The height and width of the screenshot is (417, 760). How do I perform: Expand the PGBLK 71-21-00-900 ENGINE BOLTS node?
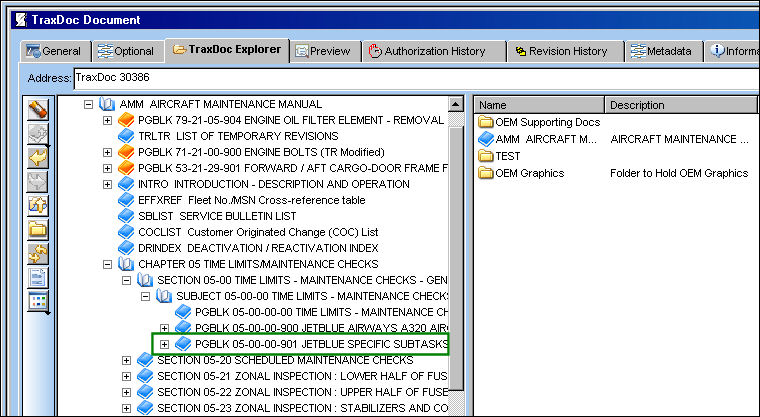pyautogui.click(x=108, y=152)
